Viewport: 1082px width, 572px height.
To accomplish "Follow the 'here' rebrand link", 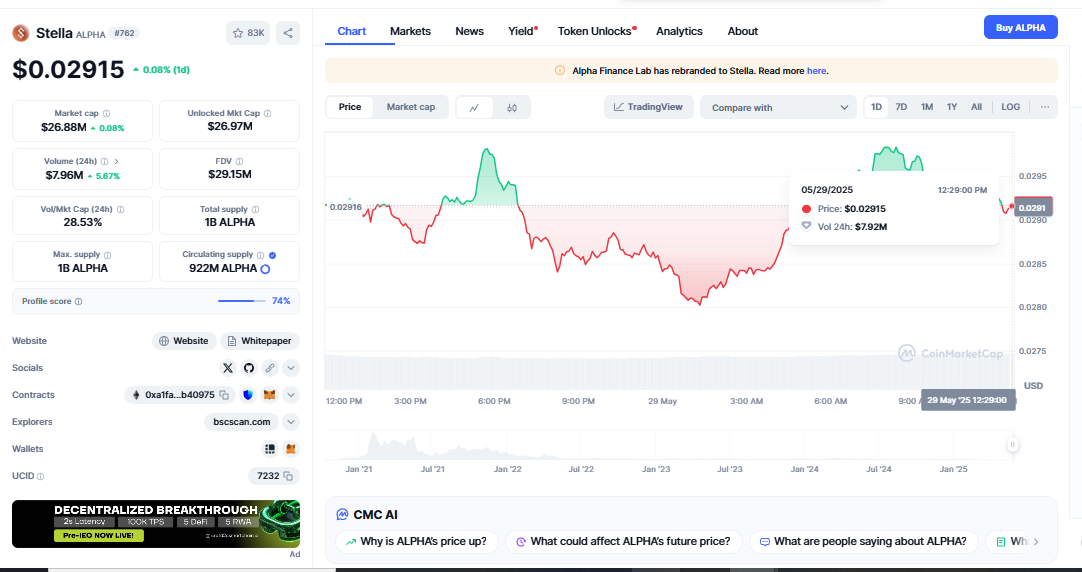I will point(816,70).
